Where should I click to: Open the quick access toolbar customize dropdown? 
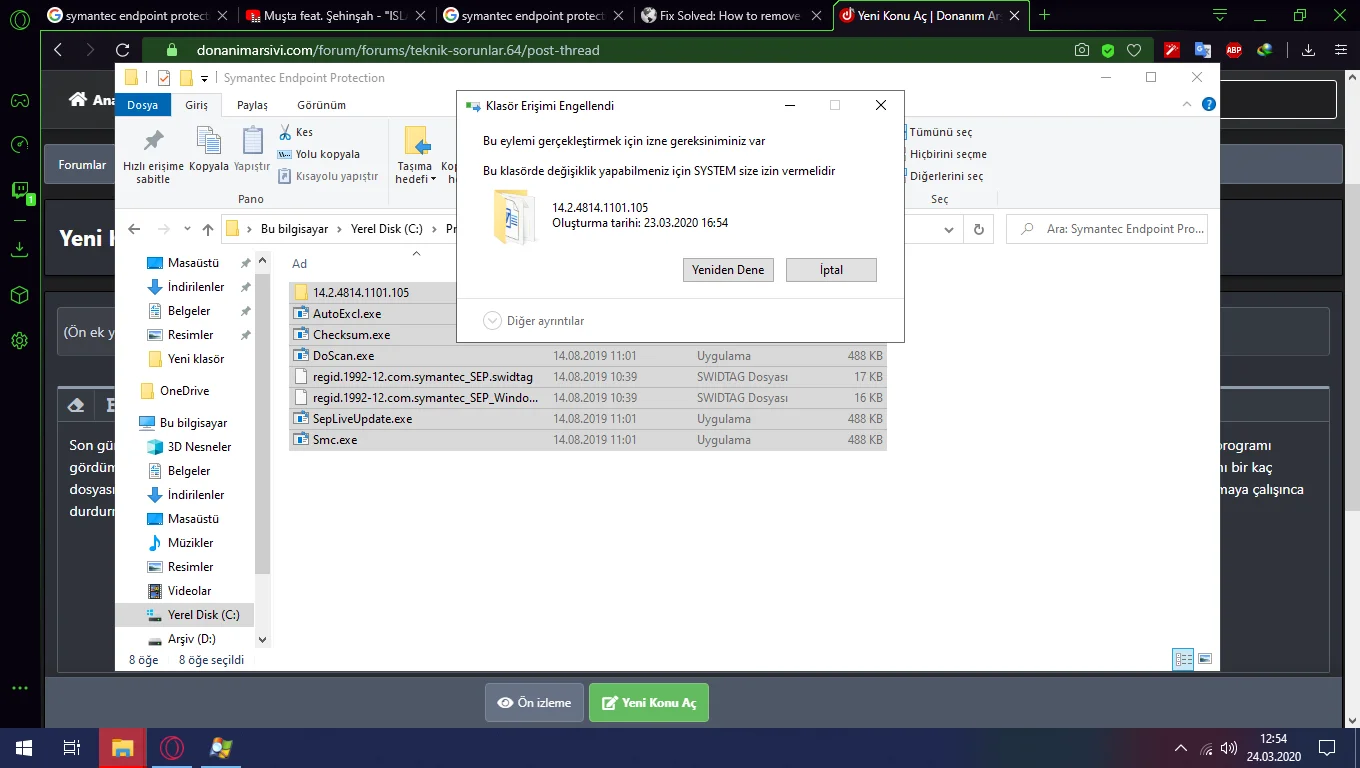point(205,78)
